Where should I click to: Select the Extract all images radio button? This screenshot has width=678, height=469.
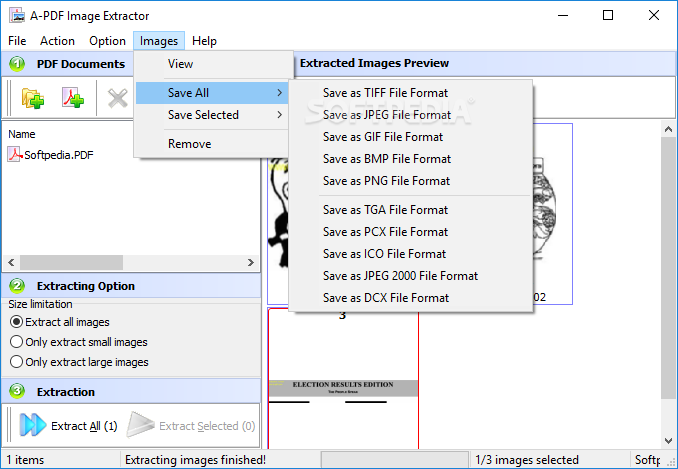coord(16,322)
